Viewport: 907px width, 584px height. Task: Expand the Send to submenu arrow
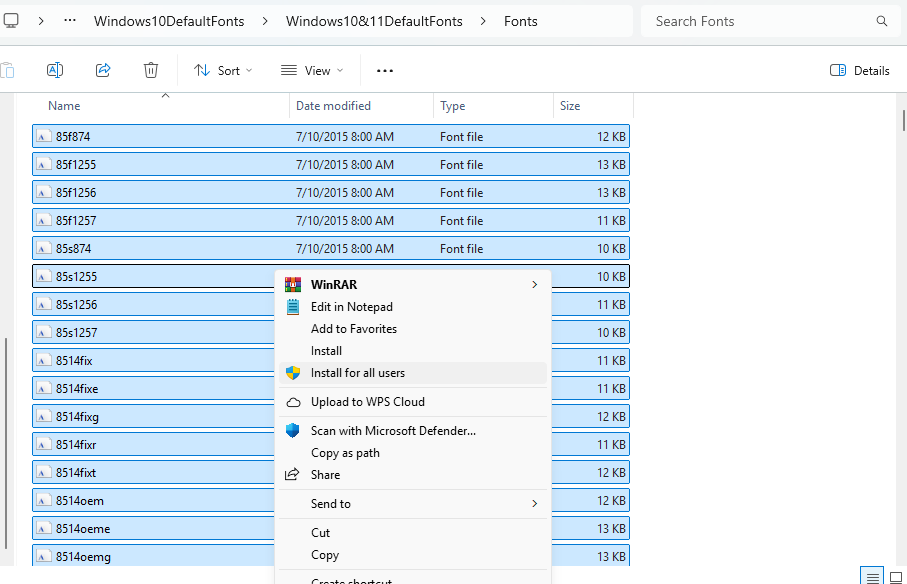coord(534,504)
